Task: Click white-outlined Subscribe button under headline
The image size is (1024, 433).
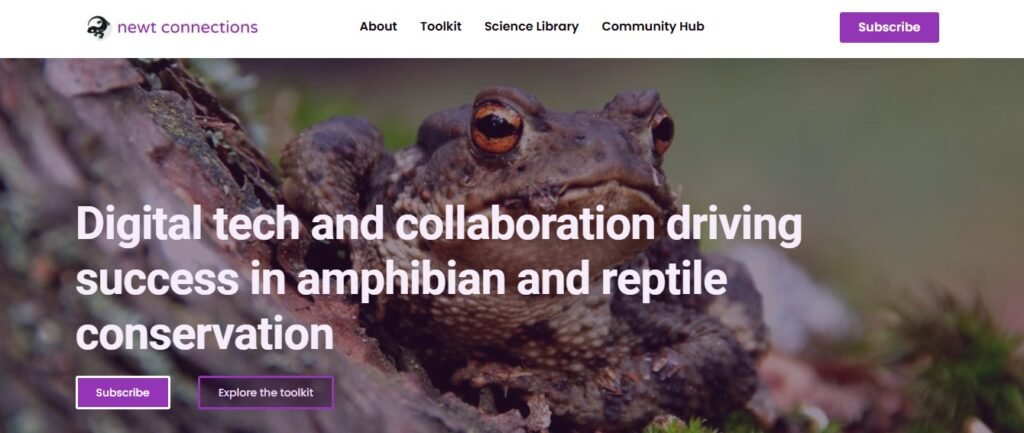Action: point(123,393)
